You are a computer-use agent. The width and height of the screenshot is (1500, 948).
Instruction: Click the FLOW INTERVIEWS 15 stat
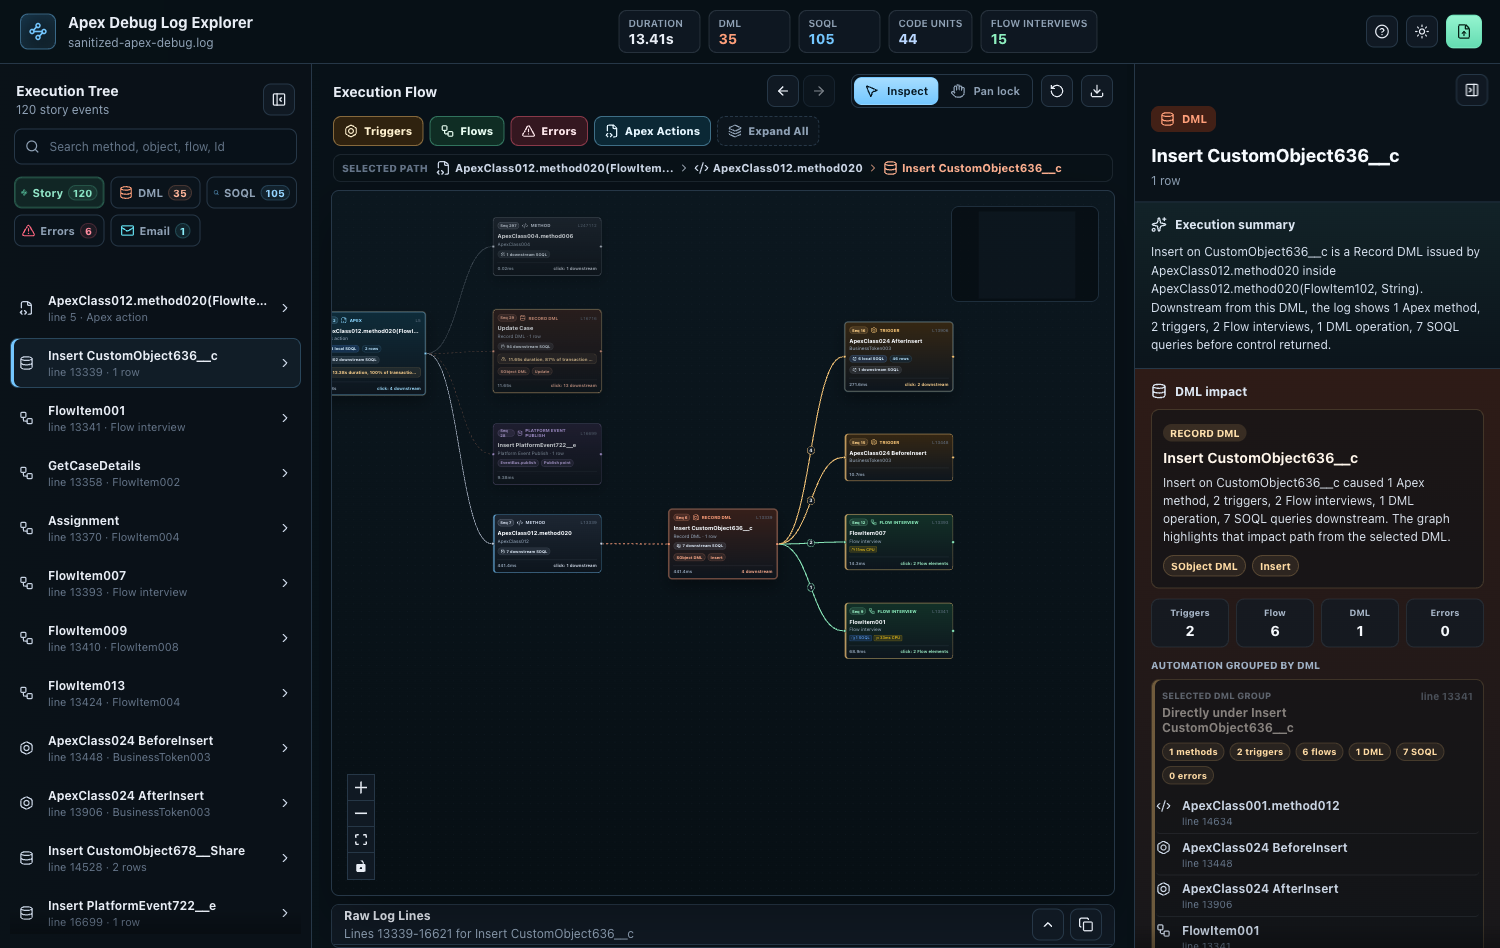click(x=1038, y=32)
